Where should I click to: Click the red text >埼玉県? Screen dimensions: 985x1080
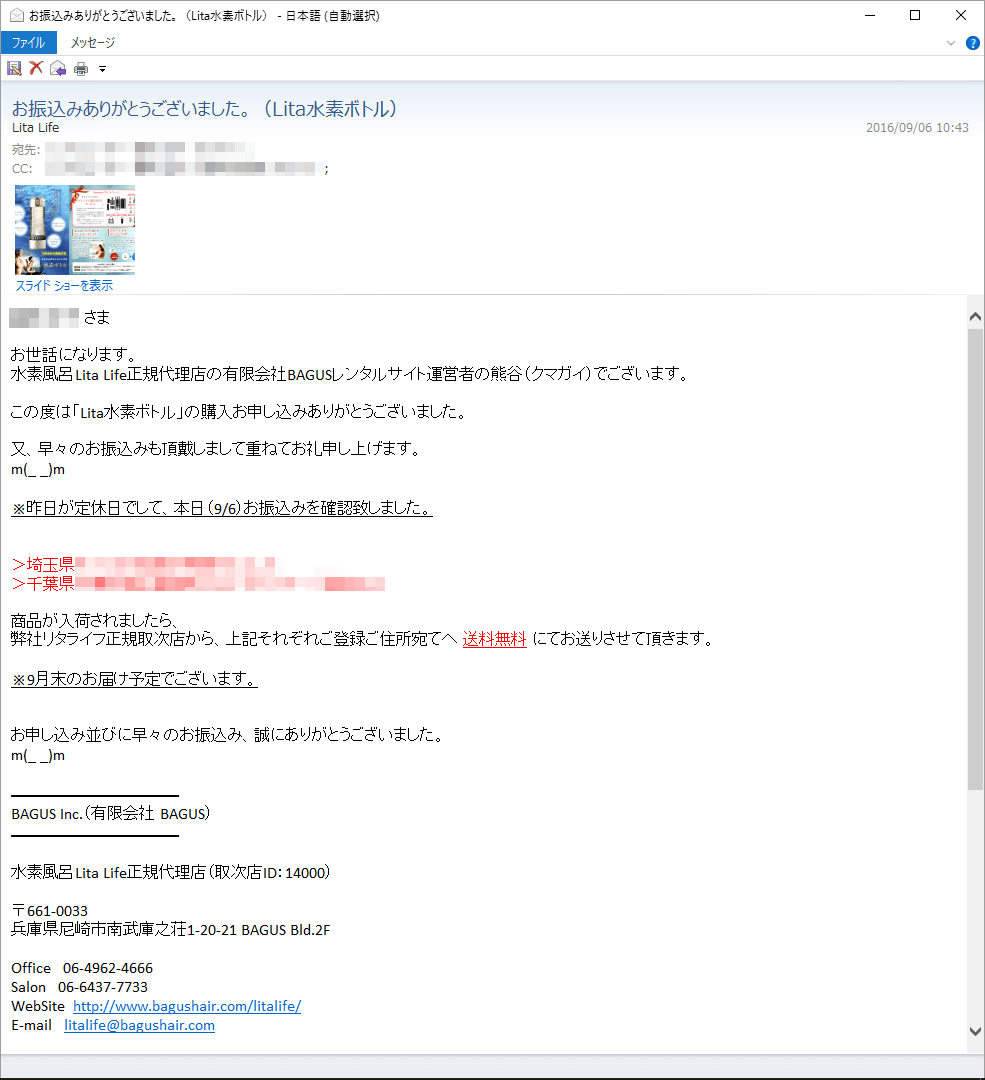click(43, 565)
